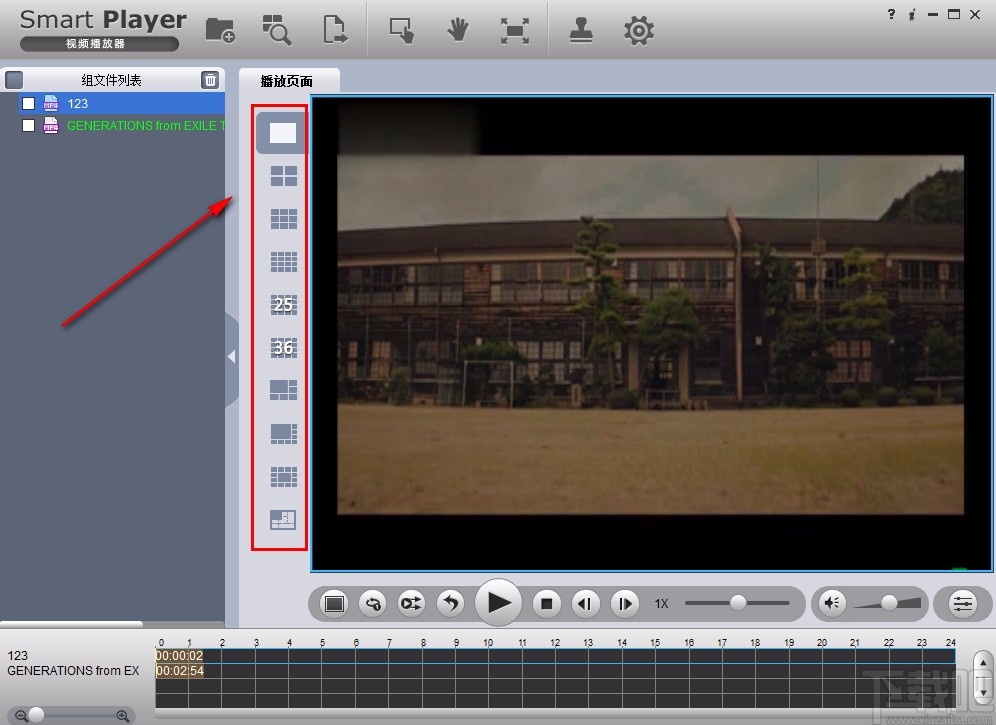Click the help question mark icon
The height and width of the screenshot is (725, 996).
pyautogui.click(x=891, y=14)
